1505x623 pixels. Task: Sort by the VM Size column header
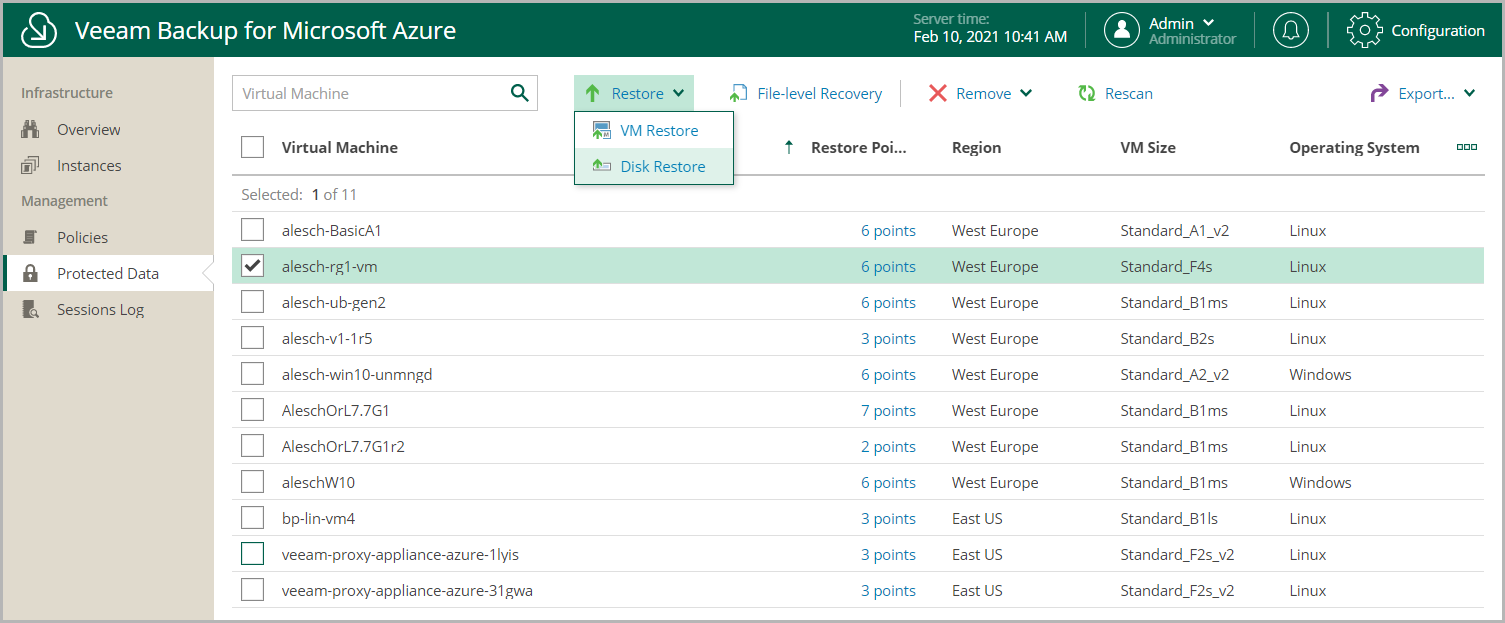pos(1148,147)
